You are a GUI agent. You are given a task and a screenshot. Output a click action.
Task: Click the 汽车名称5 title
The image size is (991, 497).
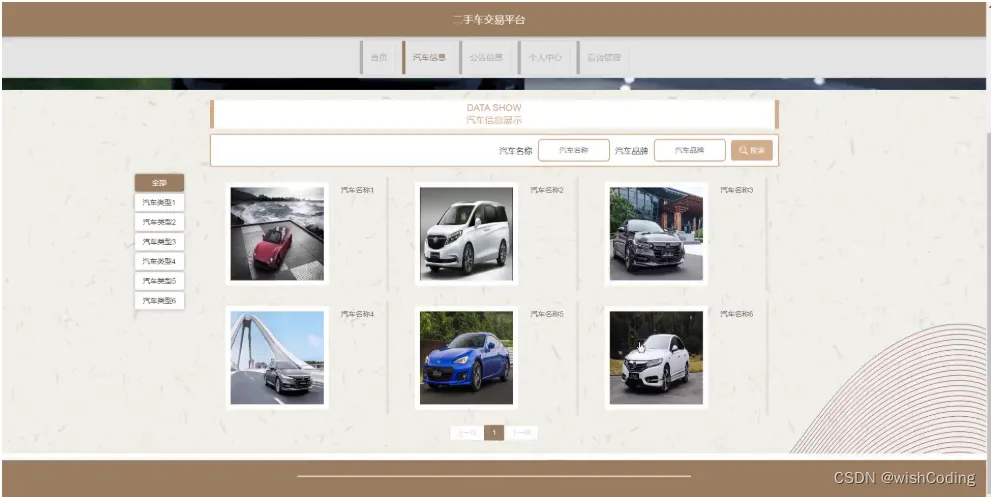(547, 314)
